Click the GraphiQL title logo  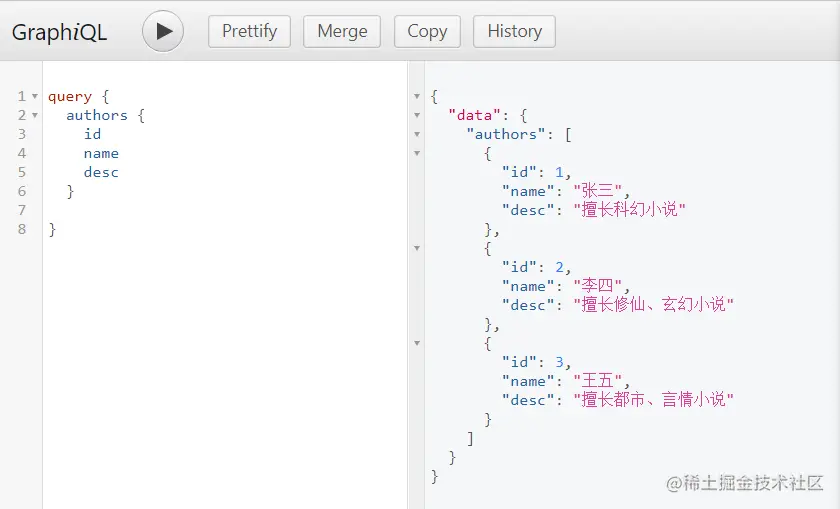59,32
